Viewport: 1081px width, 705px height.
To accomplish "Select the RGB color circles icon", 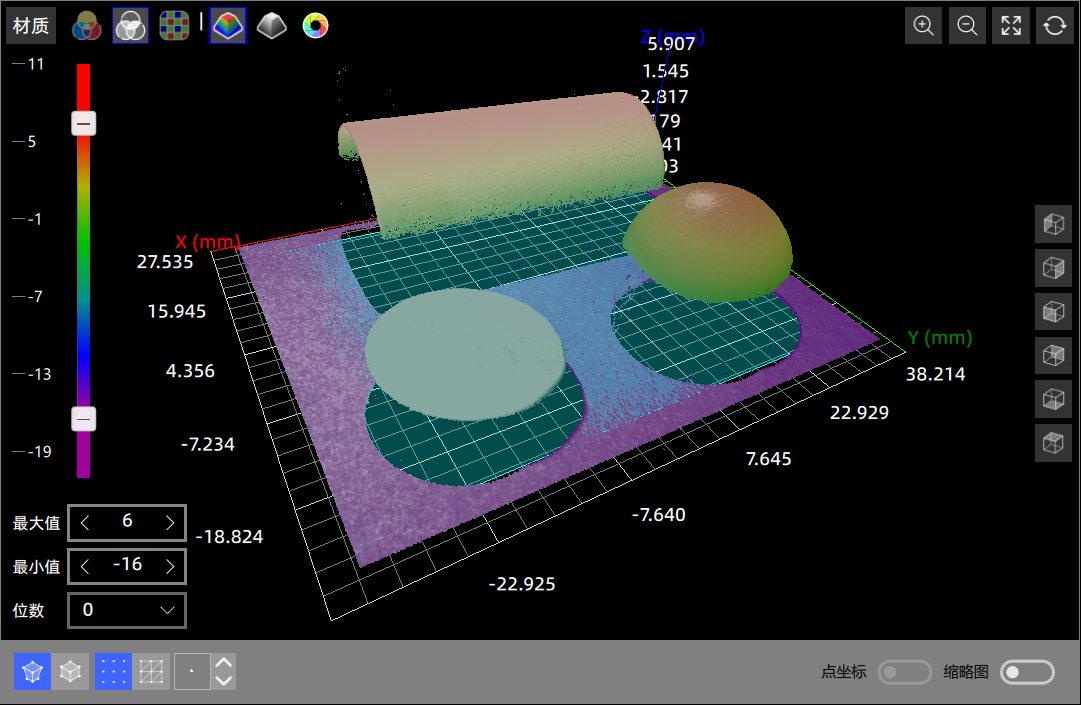I will tap(86, 26).
